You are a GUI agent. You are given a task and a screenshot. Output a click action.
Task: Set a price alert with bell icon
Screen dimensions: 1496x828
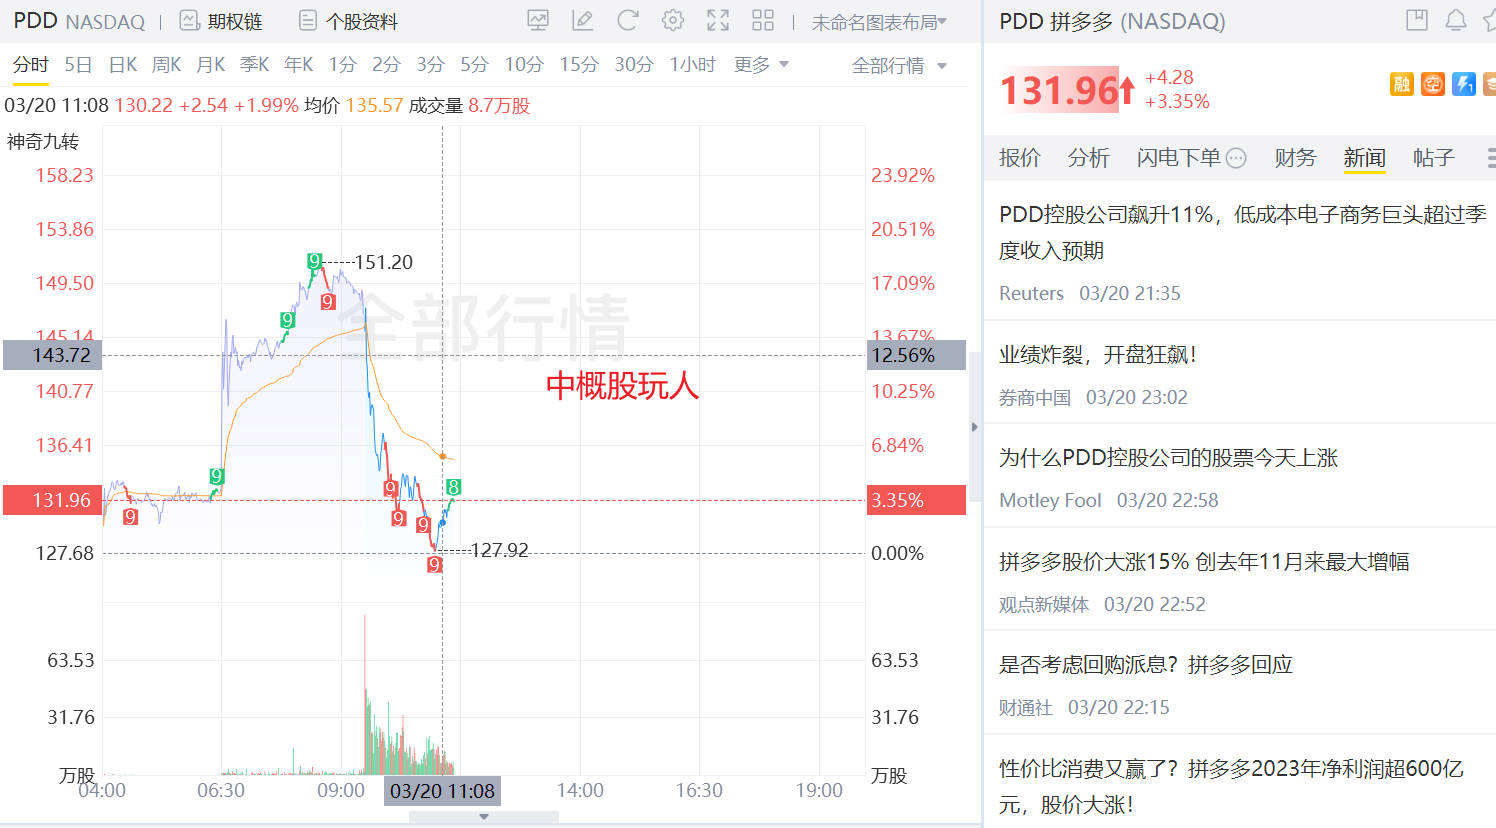[x=1456, y=20]
